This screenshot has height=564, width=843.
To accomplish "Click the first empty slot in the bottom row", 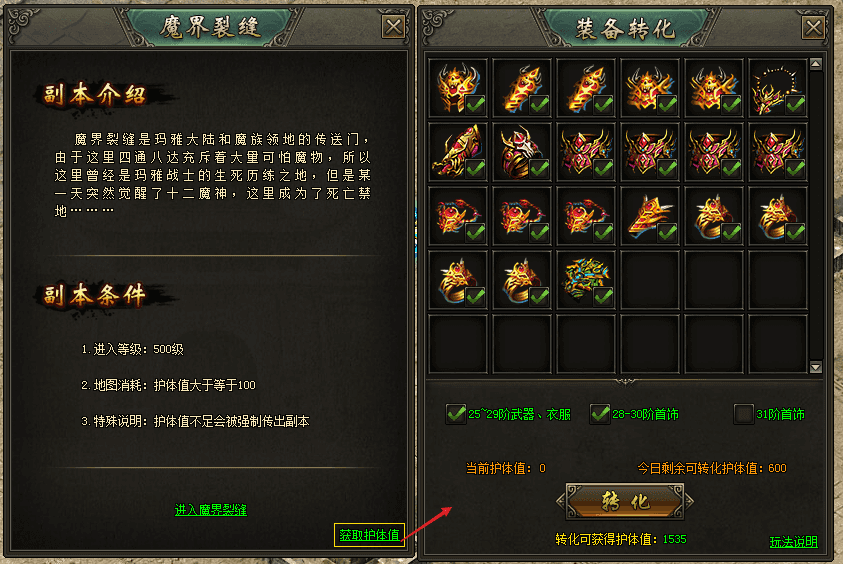I will point(458,344).
